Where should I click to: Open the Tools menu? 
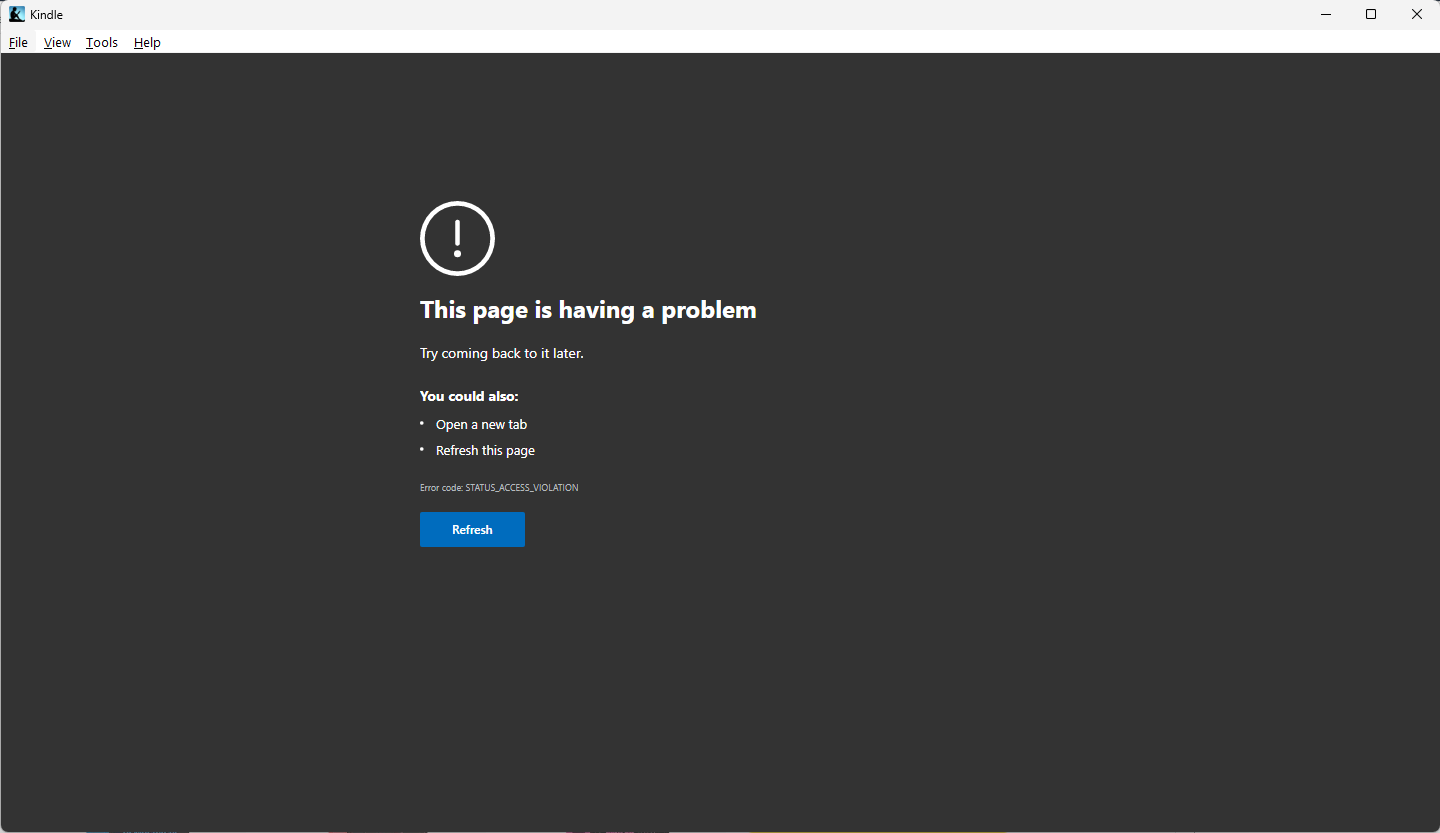[100, 42]
